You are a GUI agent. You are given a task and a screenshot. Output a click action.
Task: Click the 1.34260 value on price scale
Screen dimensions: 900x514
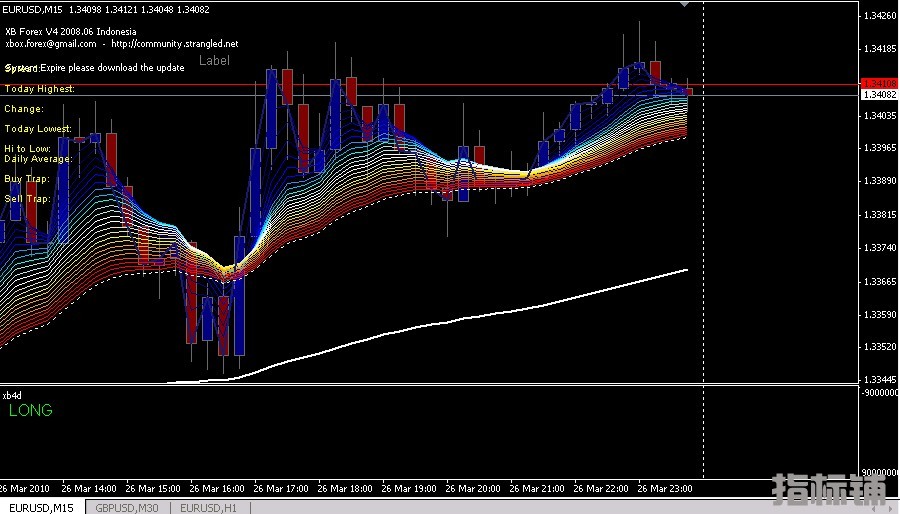(x=880, y=15)
